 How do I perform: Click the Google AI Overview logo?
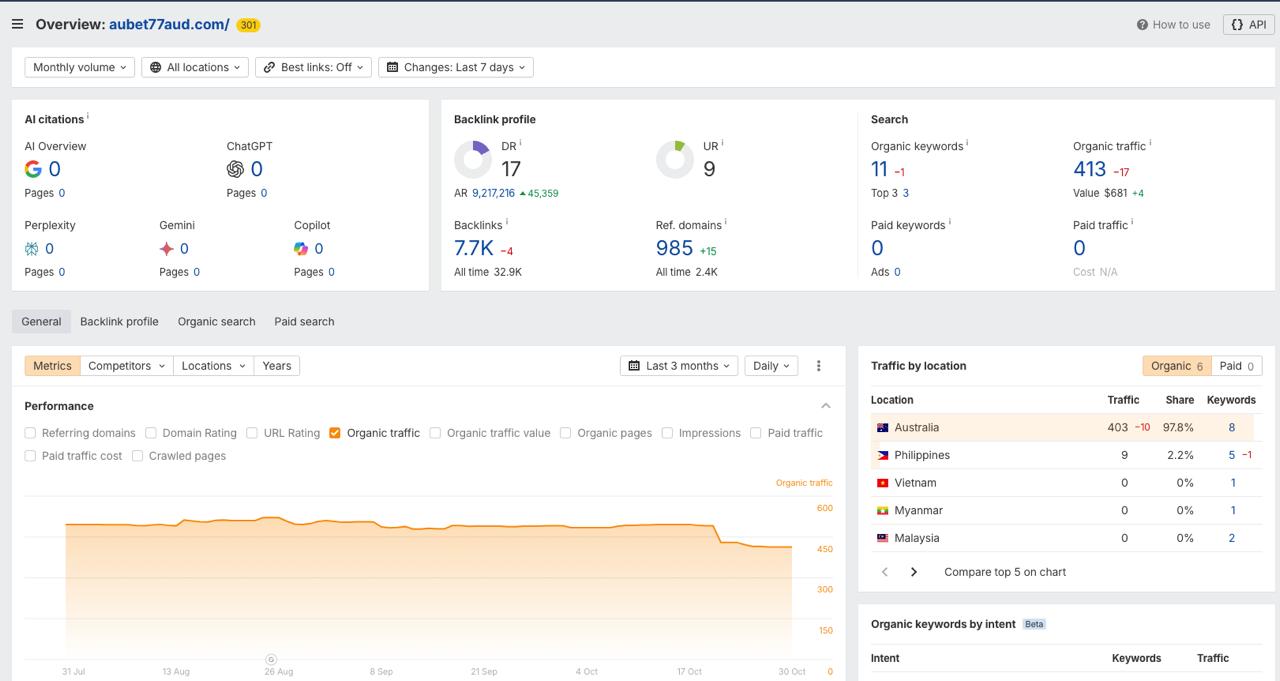33,169
